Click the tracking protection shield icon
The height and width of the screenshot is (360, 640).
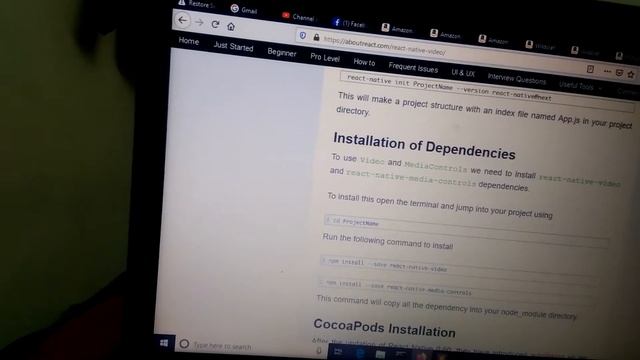pos(303,36)
